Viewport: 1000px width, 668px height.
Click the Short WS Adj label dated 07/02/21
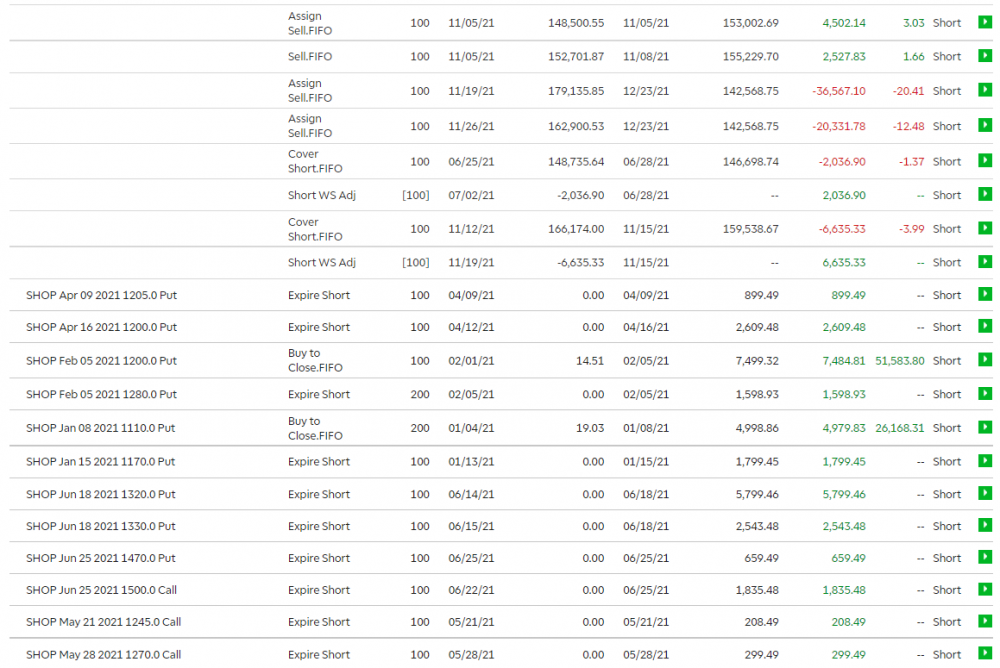(x=321, y=195)
